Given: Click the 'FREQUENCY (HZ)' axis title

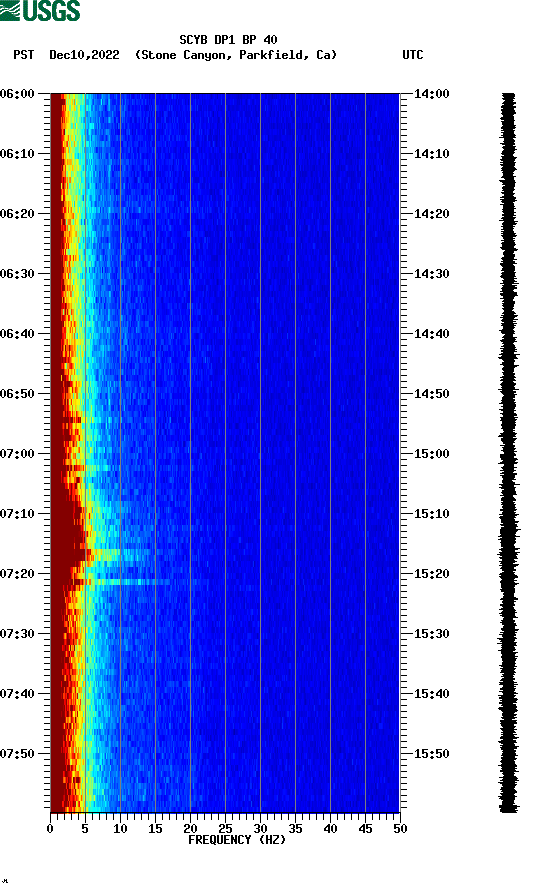Looking at the screenshot, I should 237,840.
